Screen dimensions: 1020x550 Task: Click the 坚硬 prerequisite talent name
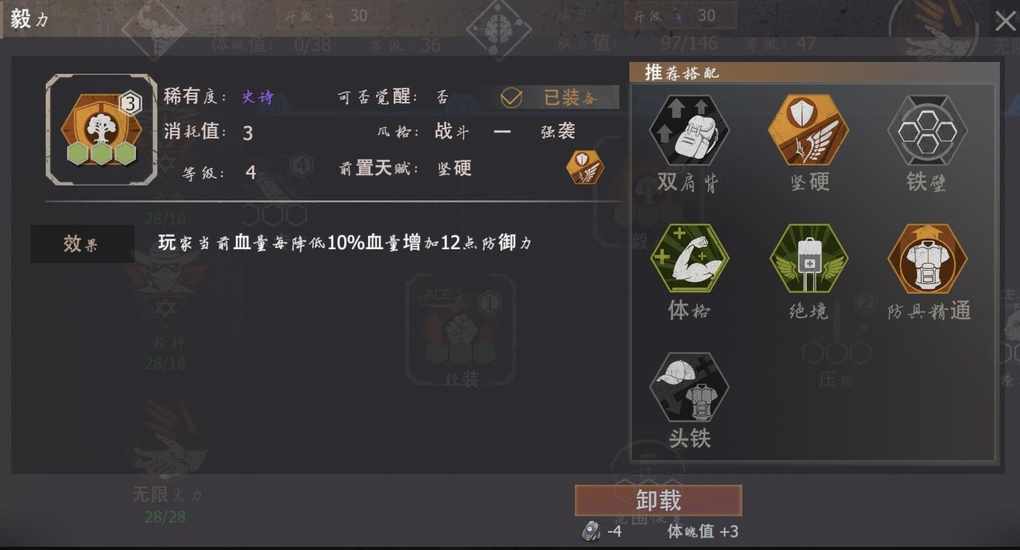pos(454,169)
